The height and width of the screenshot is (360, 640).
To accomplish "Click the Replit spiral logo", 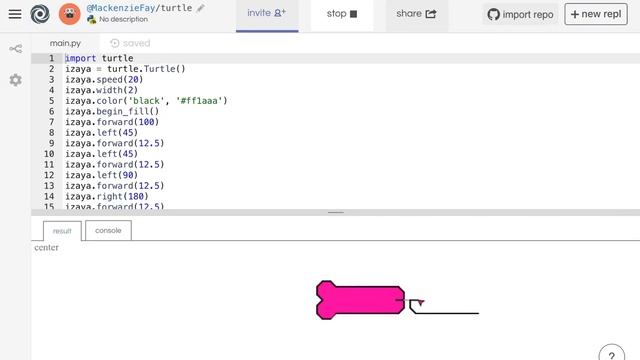I will [x=40, y=14].
